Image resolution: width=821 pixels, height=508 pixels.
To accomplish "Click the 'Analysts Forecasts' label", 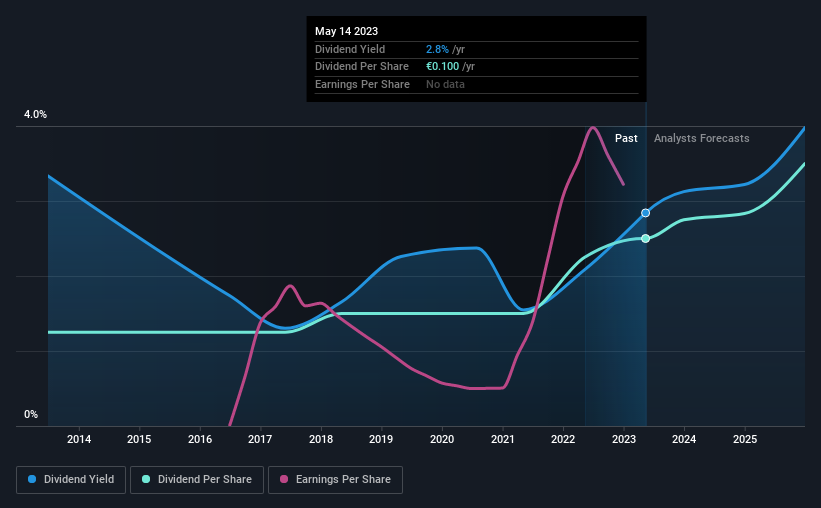I will 702,138.
